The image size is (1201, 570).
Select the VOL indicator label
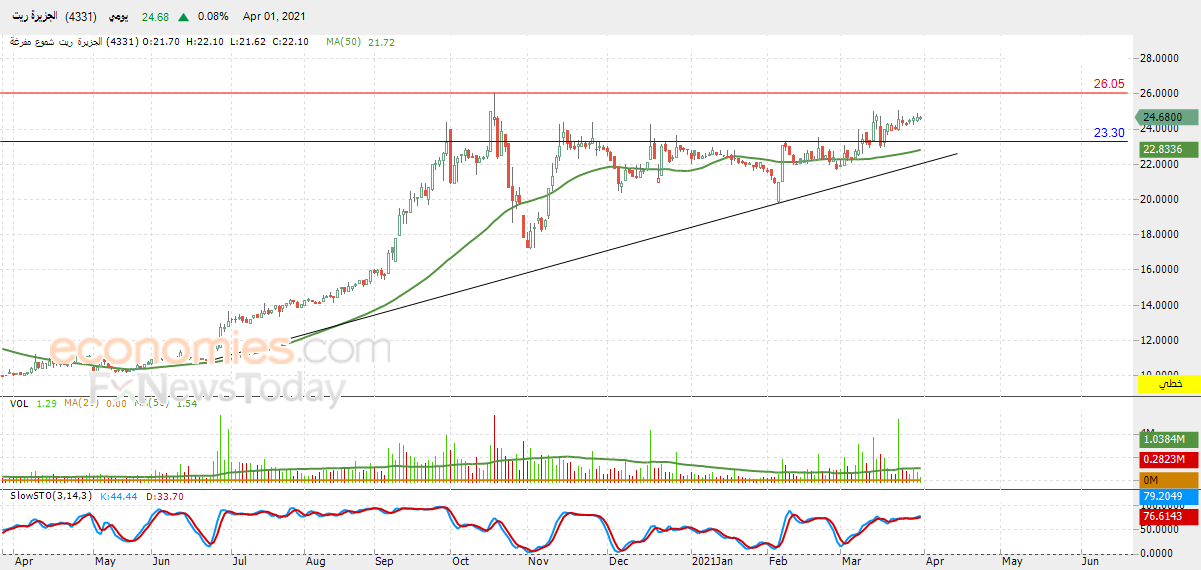[x=19, y=403]
